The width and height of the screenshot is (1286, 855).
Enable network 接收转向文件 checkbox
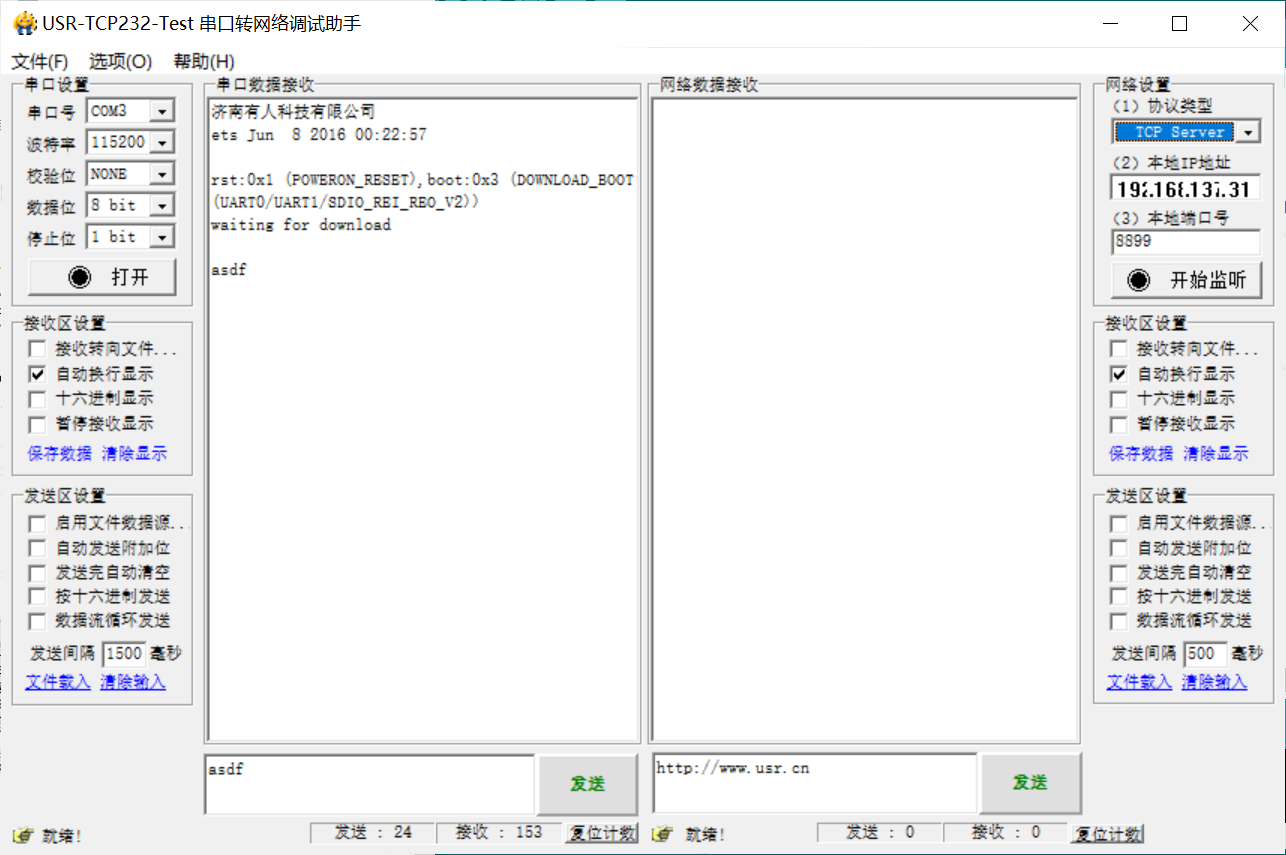coord(1119,349)
